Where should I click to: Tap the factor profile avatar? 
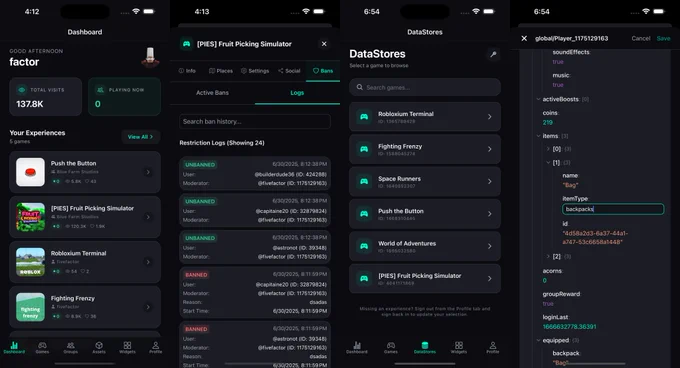click(150, 57)
